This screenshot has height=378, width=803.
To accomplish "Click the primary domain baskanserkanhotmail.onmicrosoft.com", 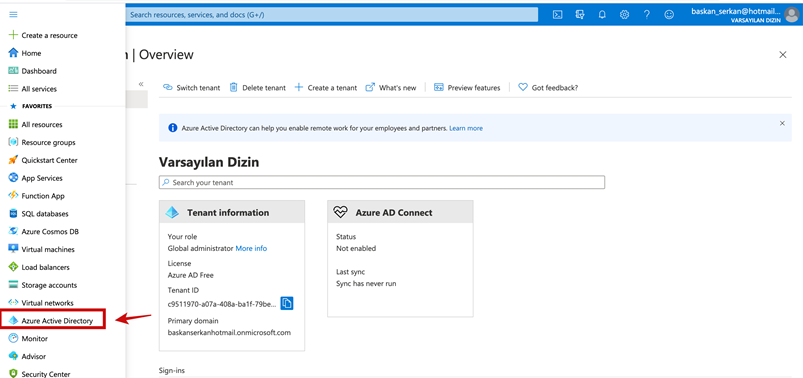I will [x=229, y=332].
